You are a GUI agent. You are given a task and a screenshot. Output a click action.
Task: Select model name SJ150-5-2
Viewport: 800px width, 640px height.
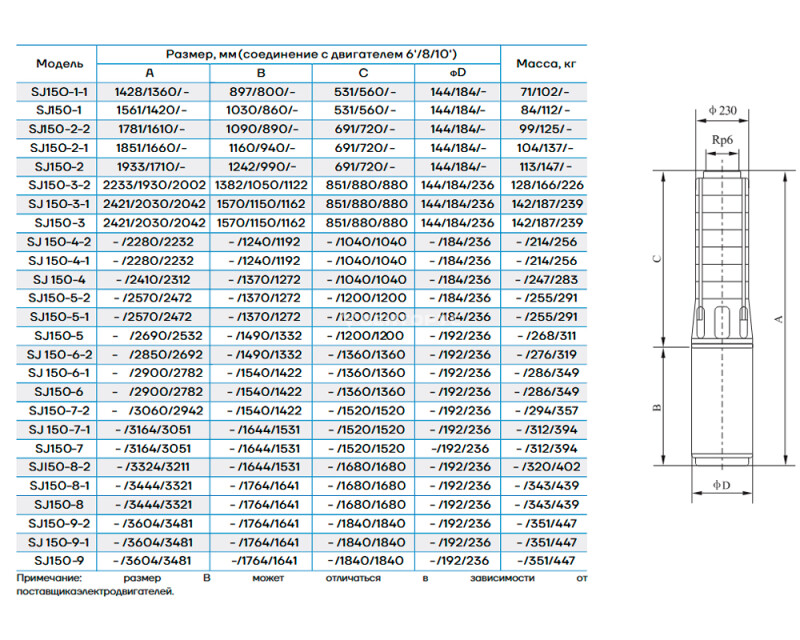click(59, 298)
